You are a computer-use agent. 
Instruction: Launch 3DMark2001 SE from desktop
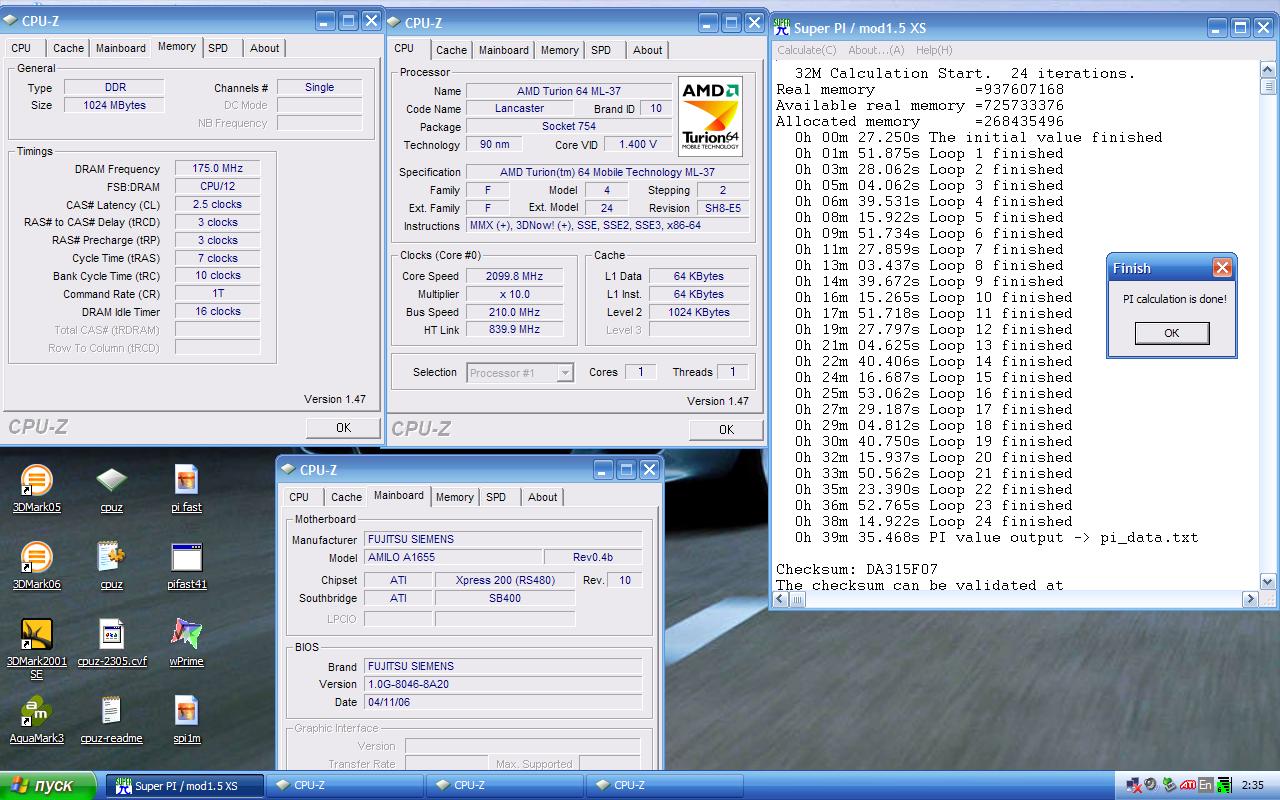(36, 648)
